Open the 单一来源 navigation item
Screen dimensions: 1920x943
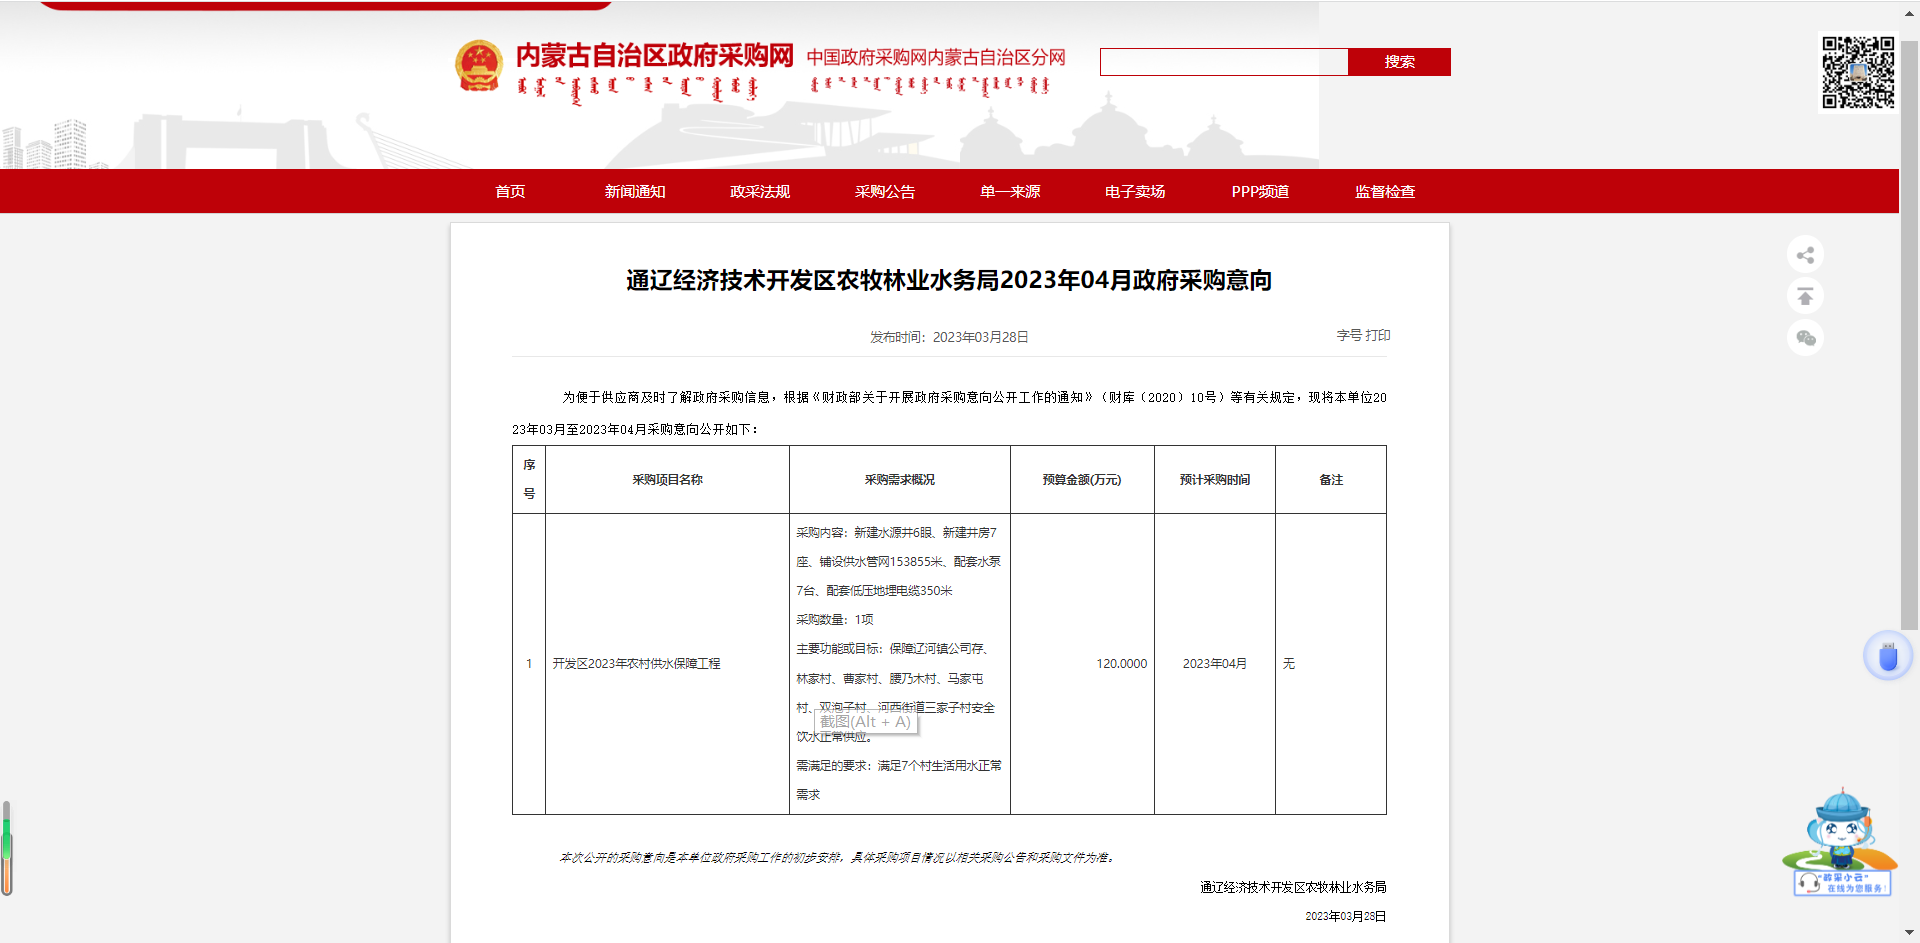tap(1010, 191)
